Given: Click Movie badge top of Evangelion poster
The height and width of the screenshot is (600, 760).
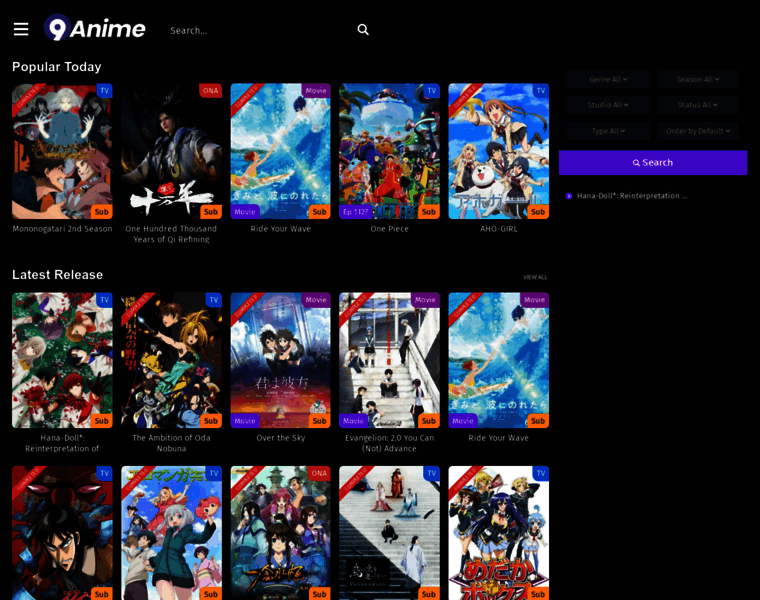Looking at the screenshot, I should coord(425,300).
